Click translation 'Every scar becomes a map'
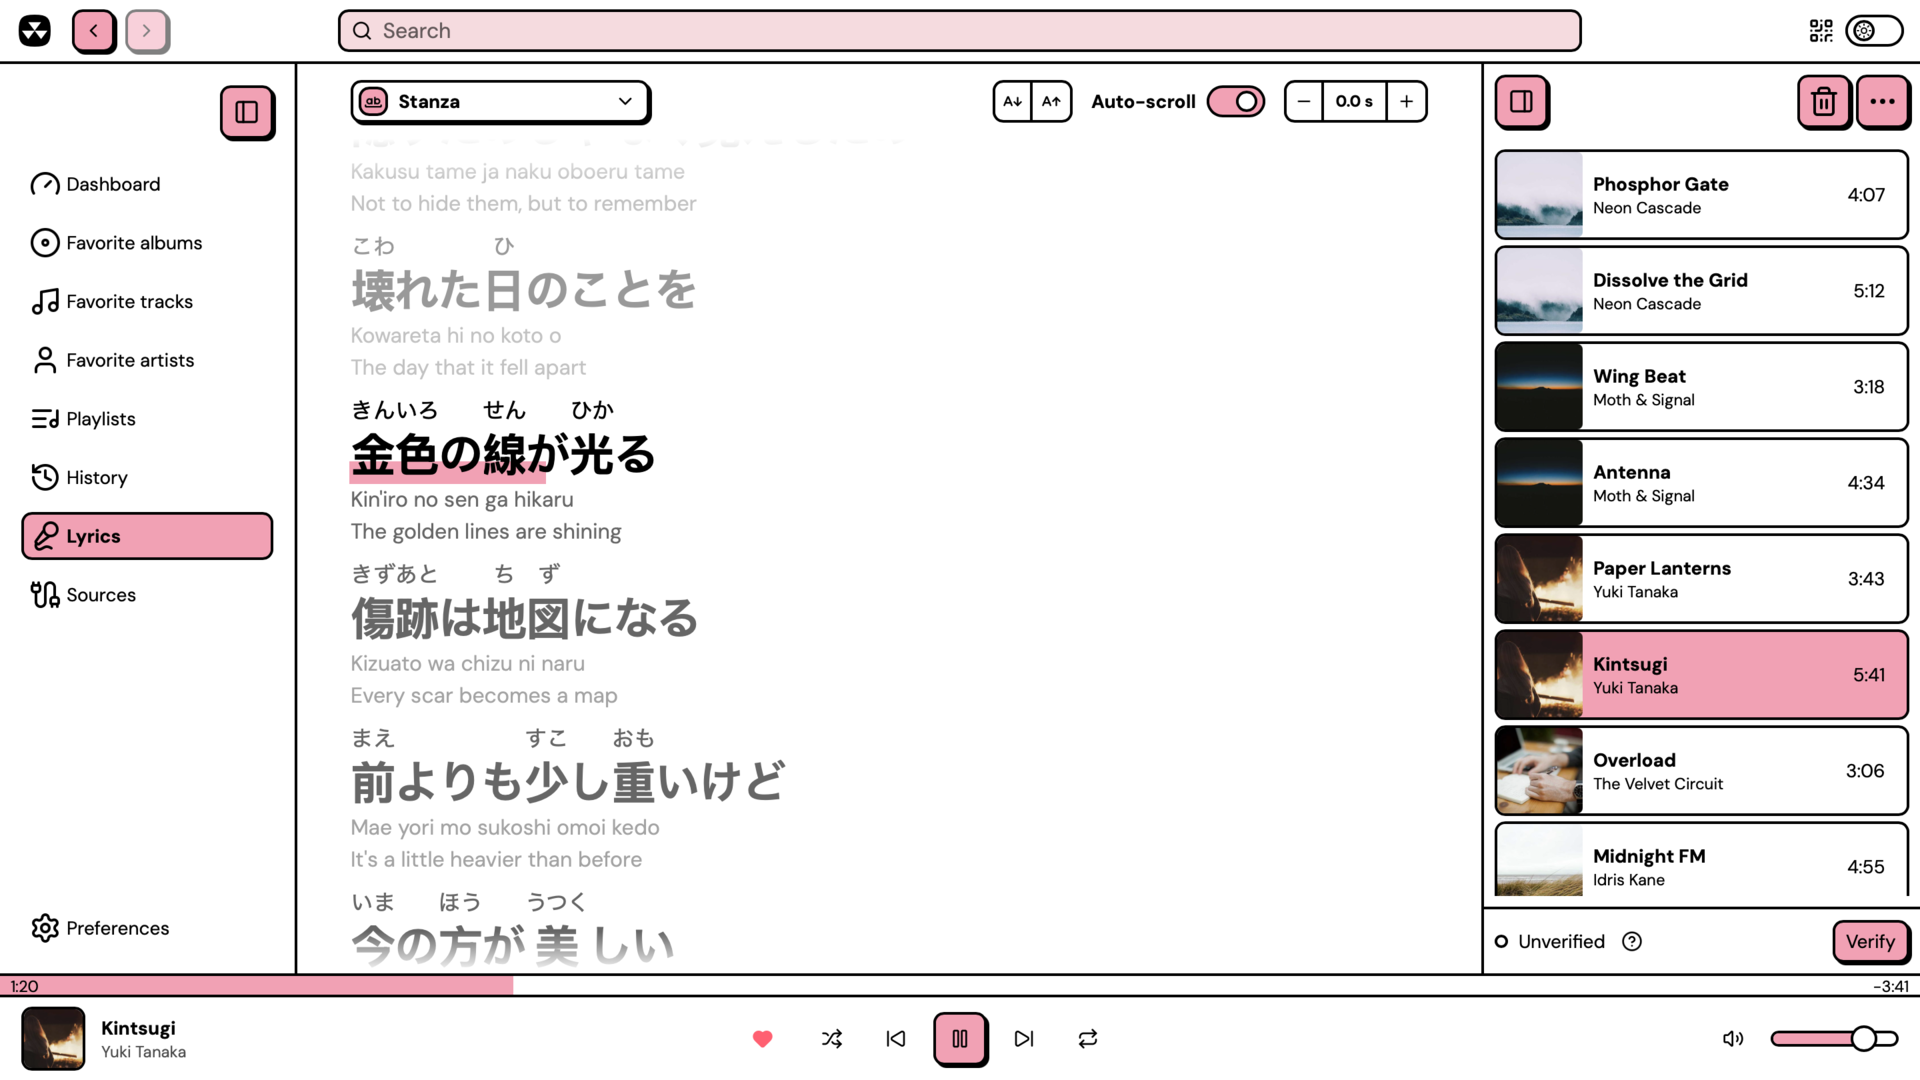1920x1080 pixels. (484, 695)
